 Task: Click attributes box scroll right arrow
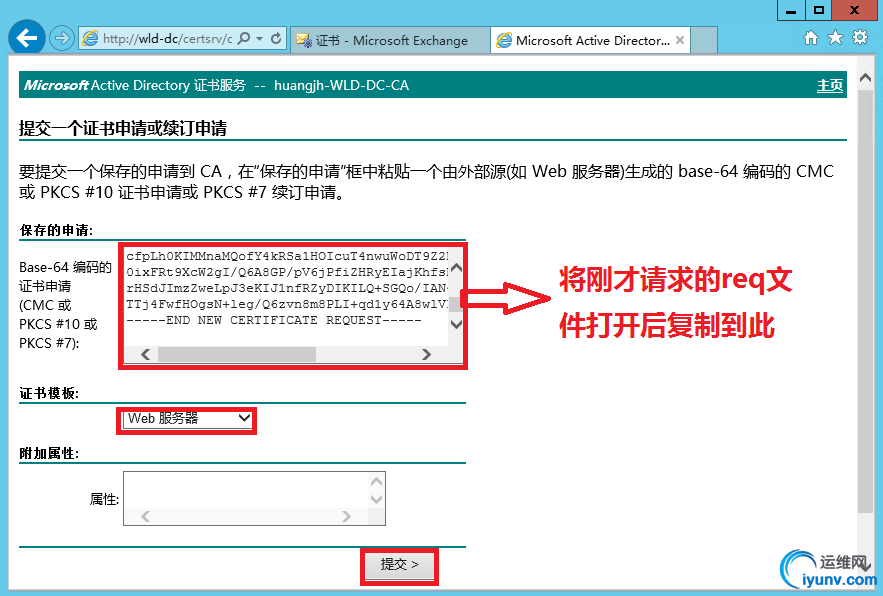click(x=346, y=517)
